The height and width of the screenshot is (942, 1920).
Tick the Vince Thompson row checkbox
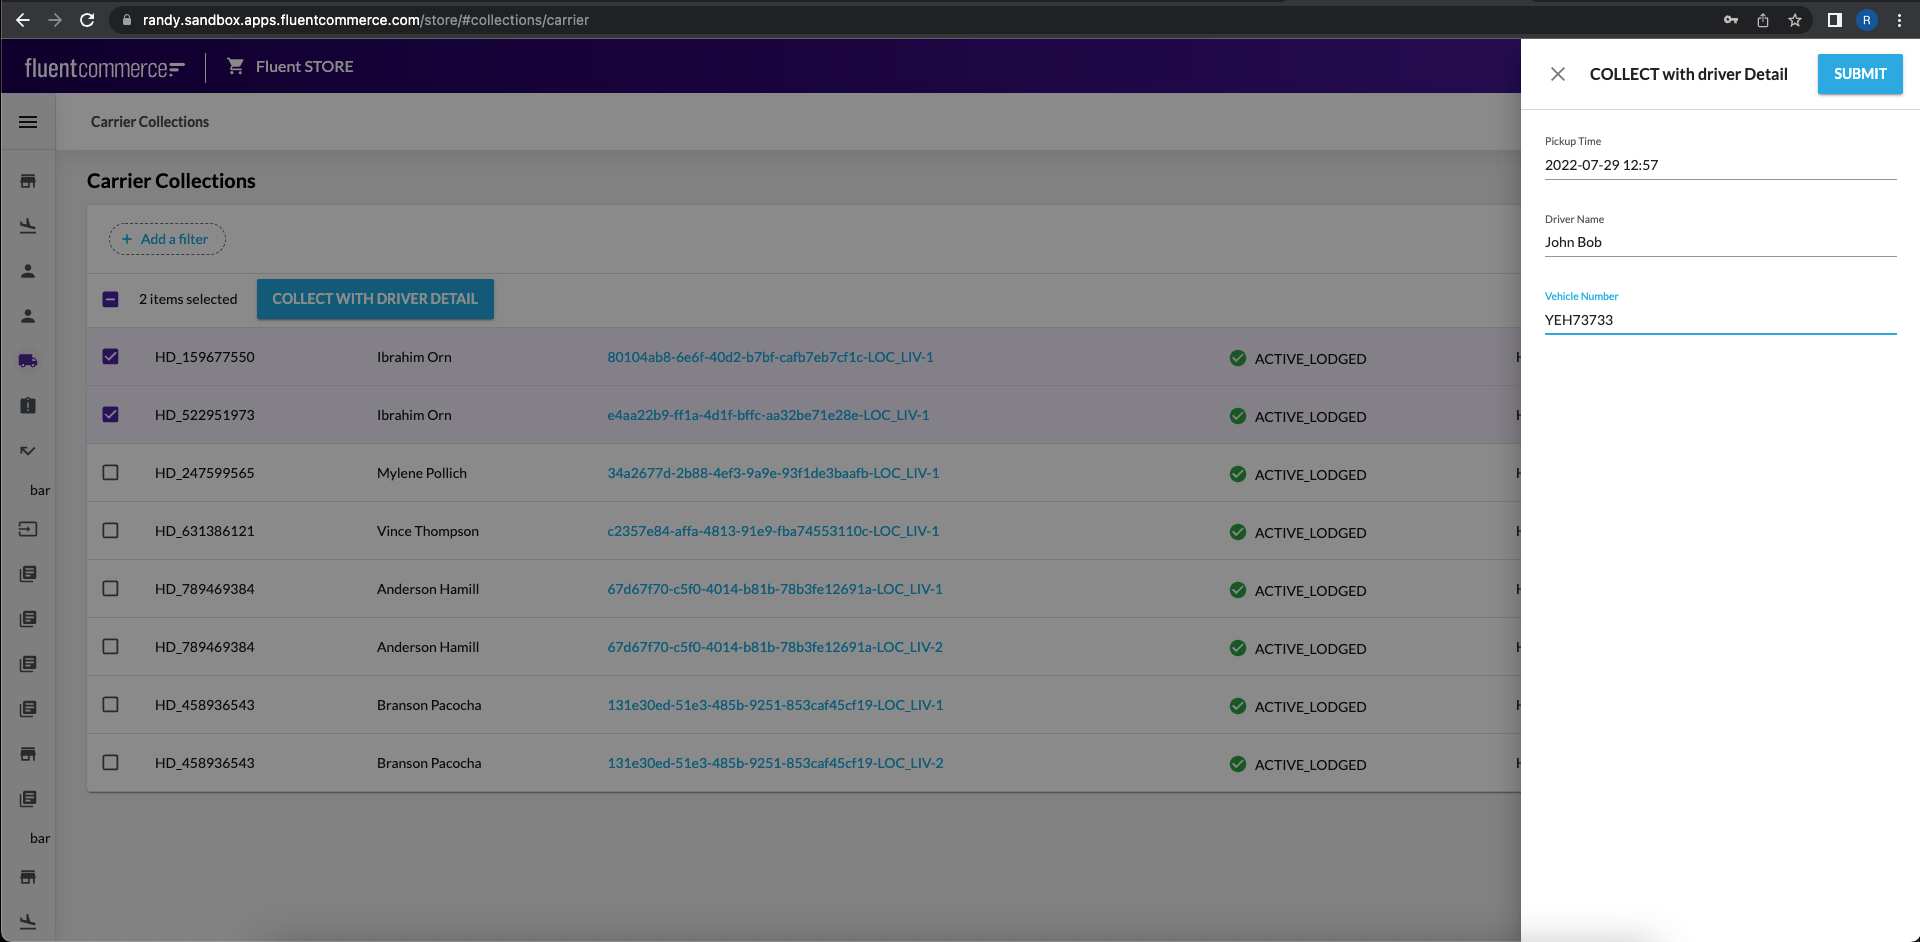(111, 531)
